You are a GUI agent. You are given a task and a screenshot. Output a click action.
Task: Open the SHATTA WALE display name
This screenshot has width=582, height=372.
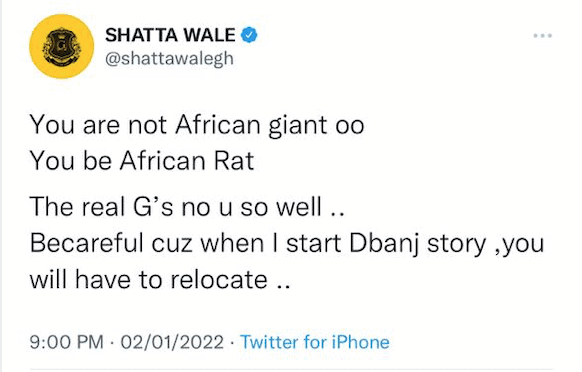pyautogui.click(x=170, y=35)
